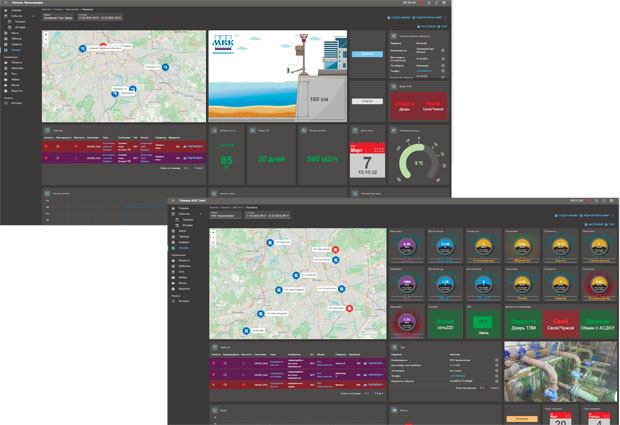Open the object selector dropdown in lower window
The image size is (620, 425).
(x=226, y=215)
